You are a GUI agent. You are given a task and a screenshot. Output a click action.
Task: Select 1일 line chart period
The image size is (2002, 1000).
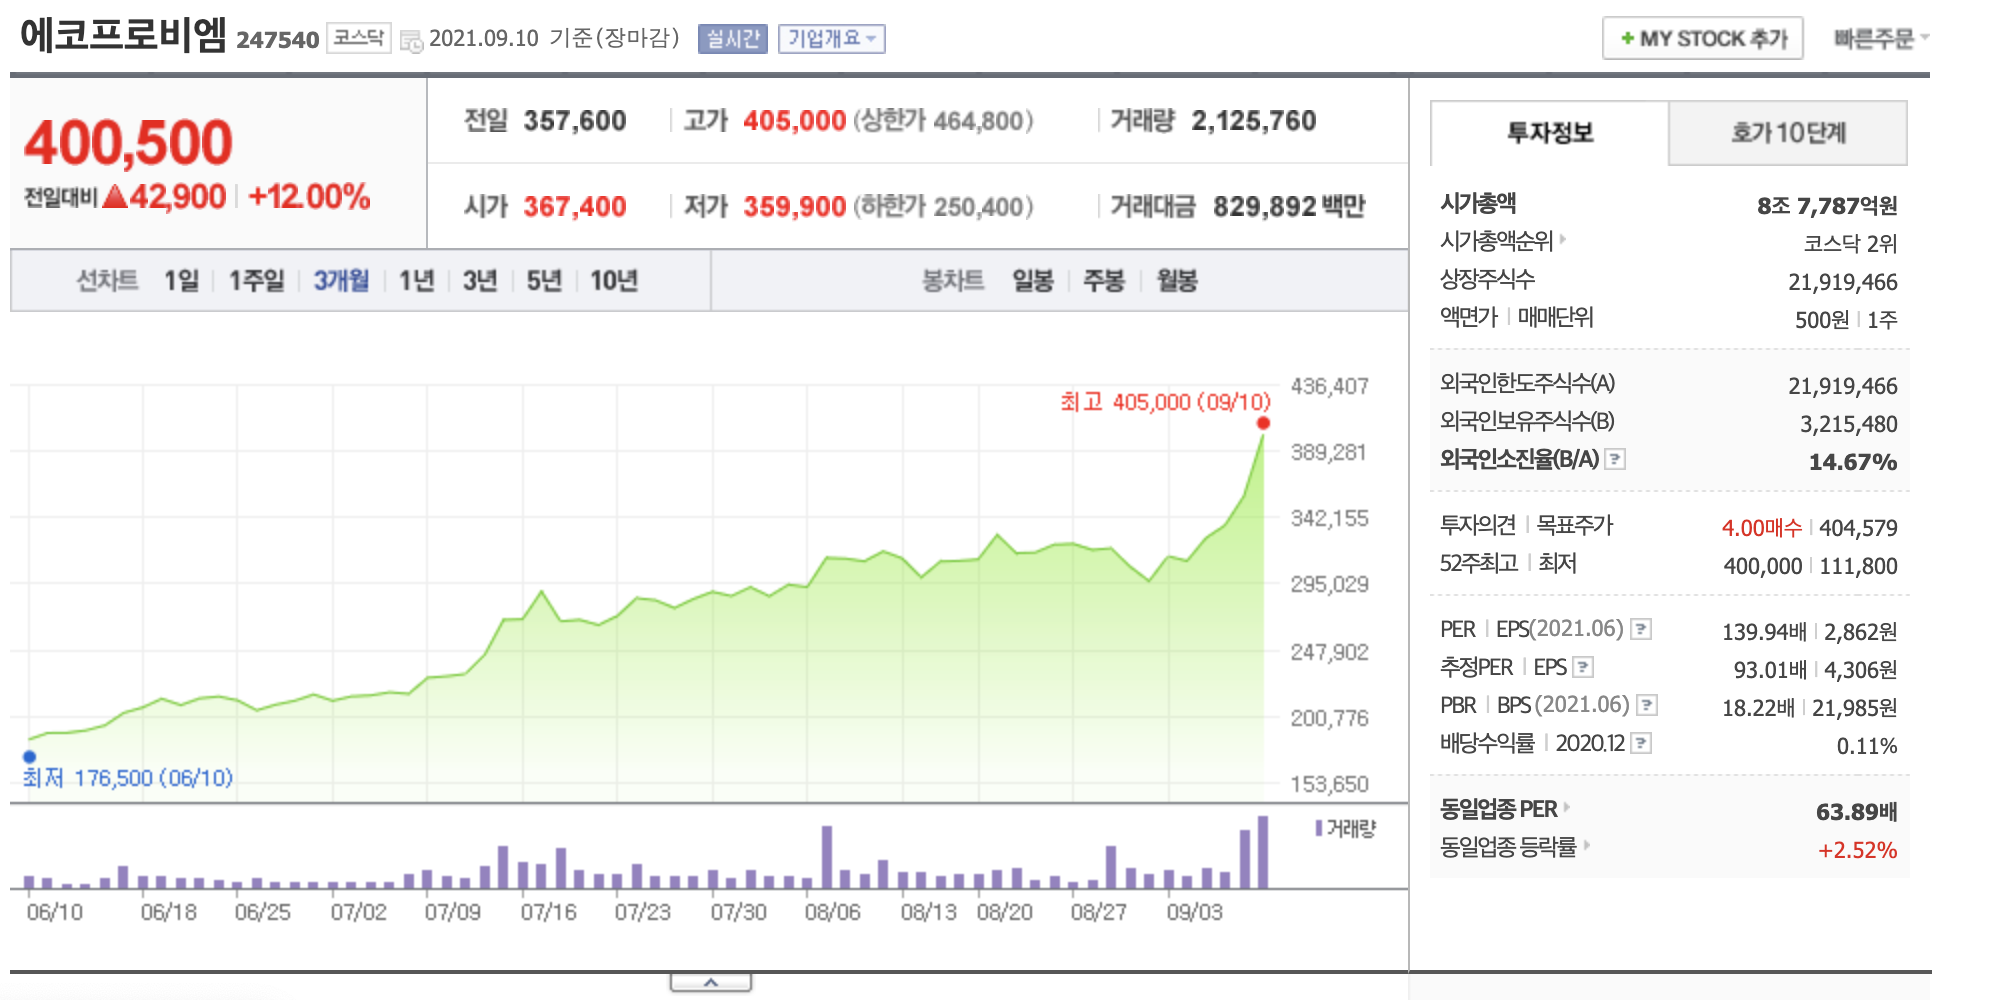tap(182, 281)
